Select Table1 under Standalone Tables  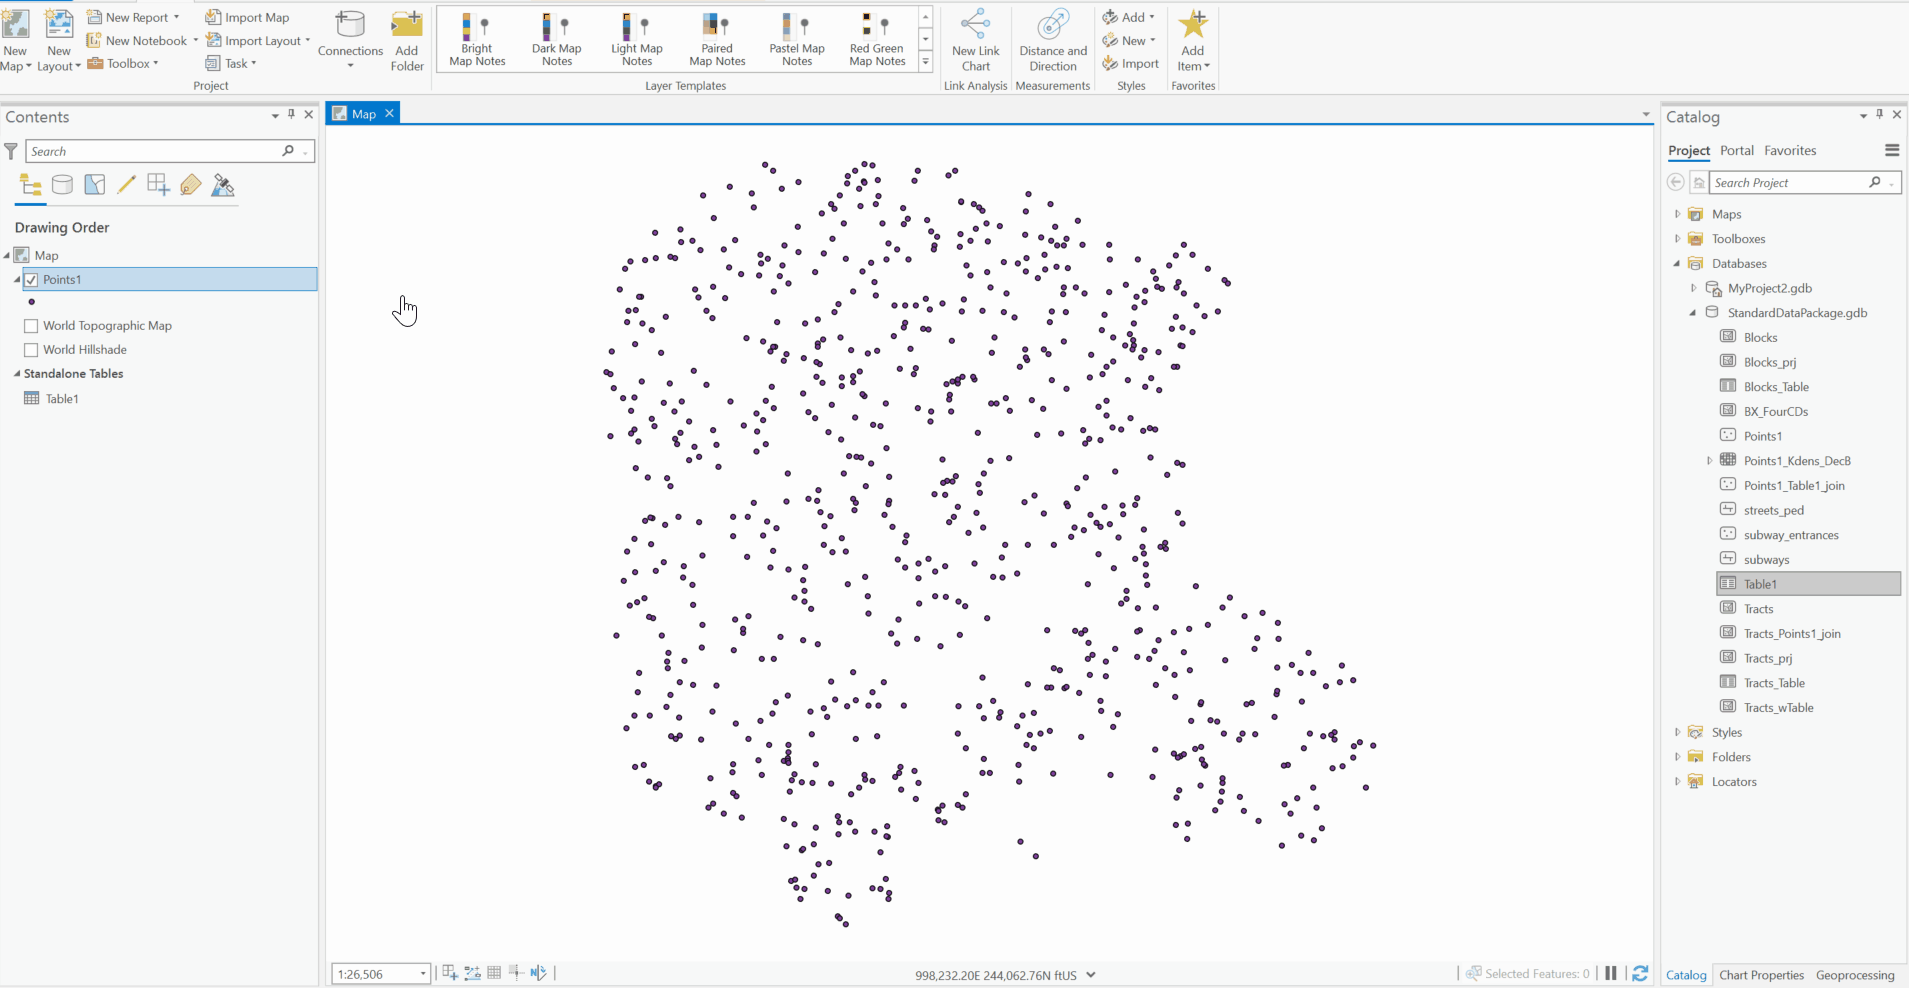click(61, 399)
